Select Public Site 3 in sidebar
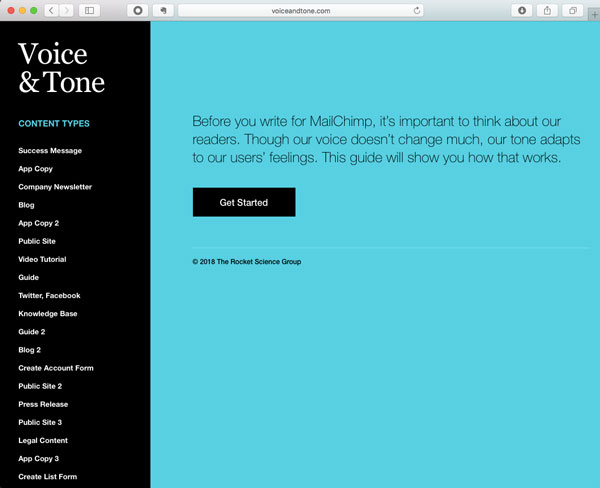This screenshot has height=488, width=600. (40, 422)
